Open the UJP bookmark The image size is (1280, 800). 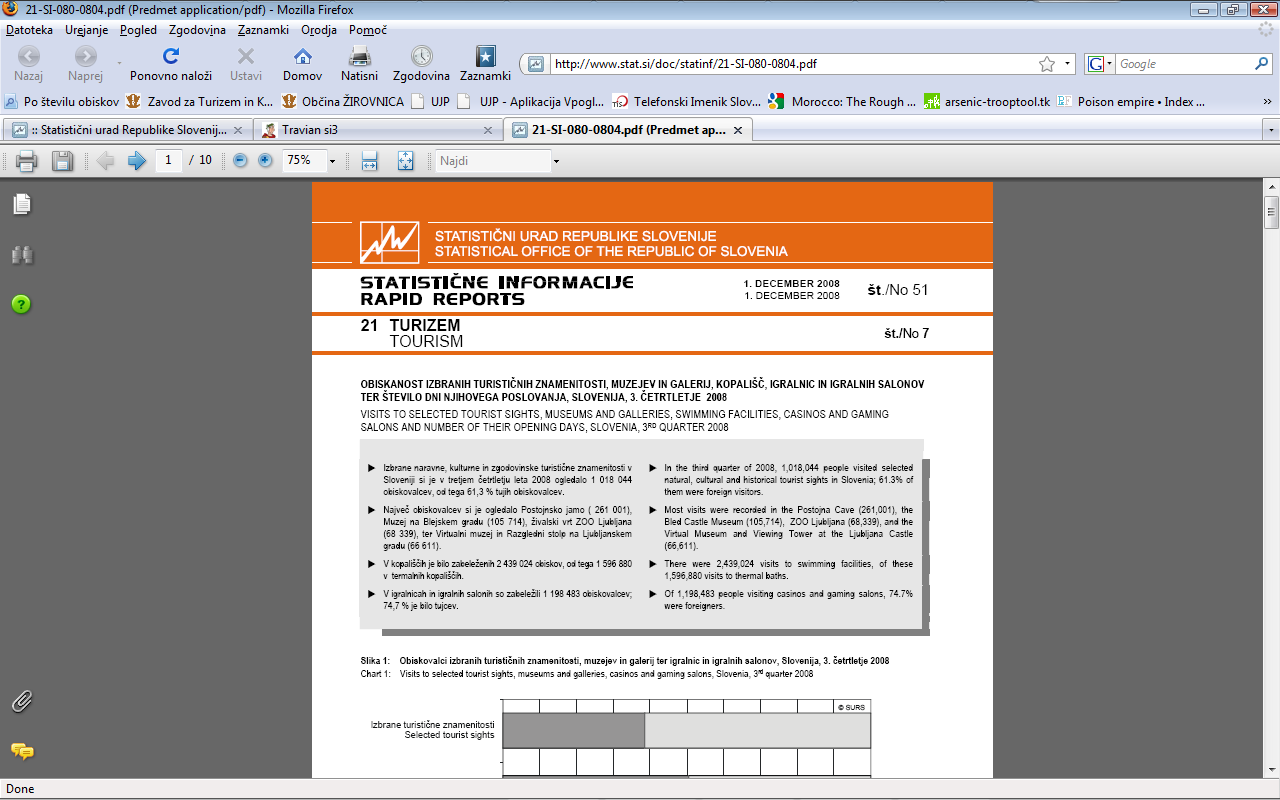coord(430,102)
